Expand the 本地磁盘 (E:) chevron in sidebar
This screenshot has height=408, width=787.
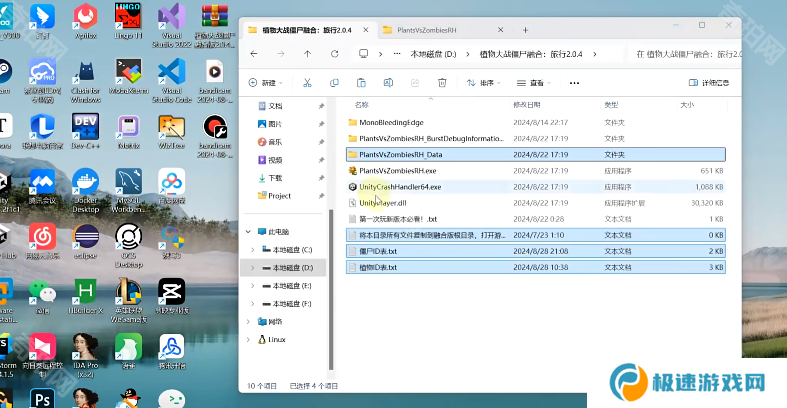pyautogui.click(x=252, y=286)
